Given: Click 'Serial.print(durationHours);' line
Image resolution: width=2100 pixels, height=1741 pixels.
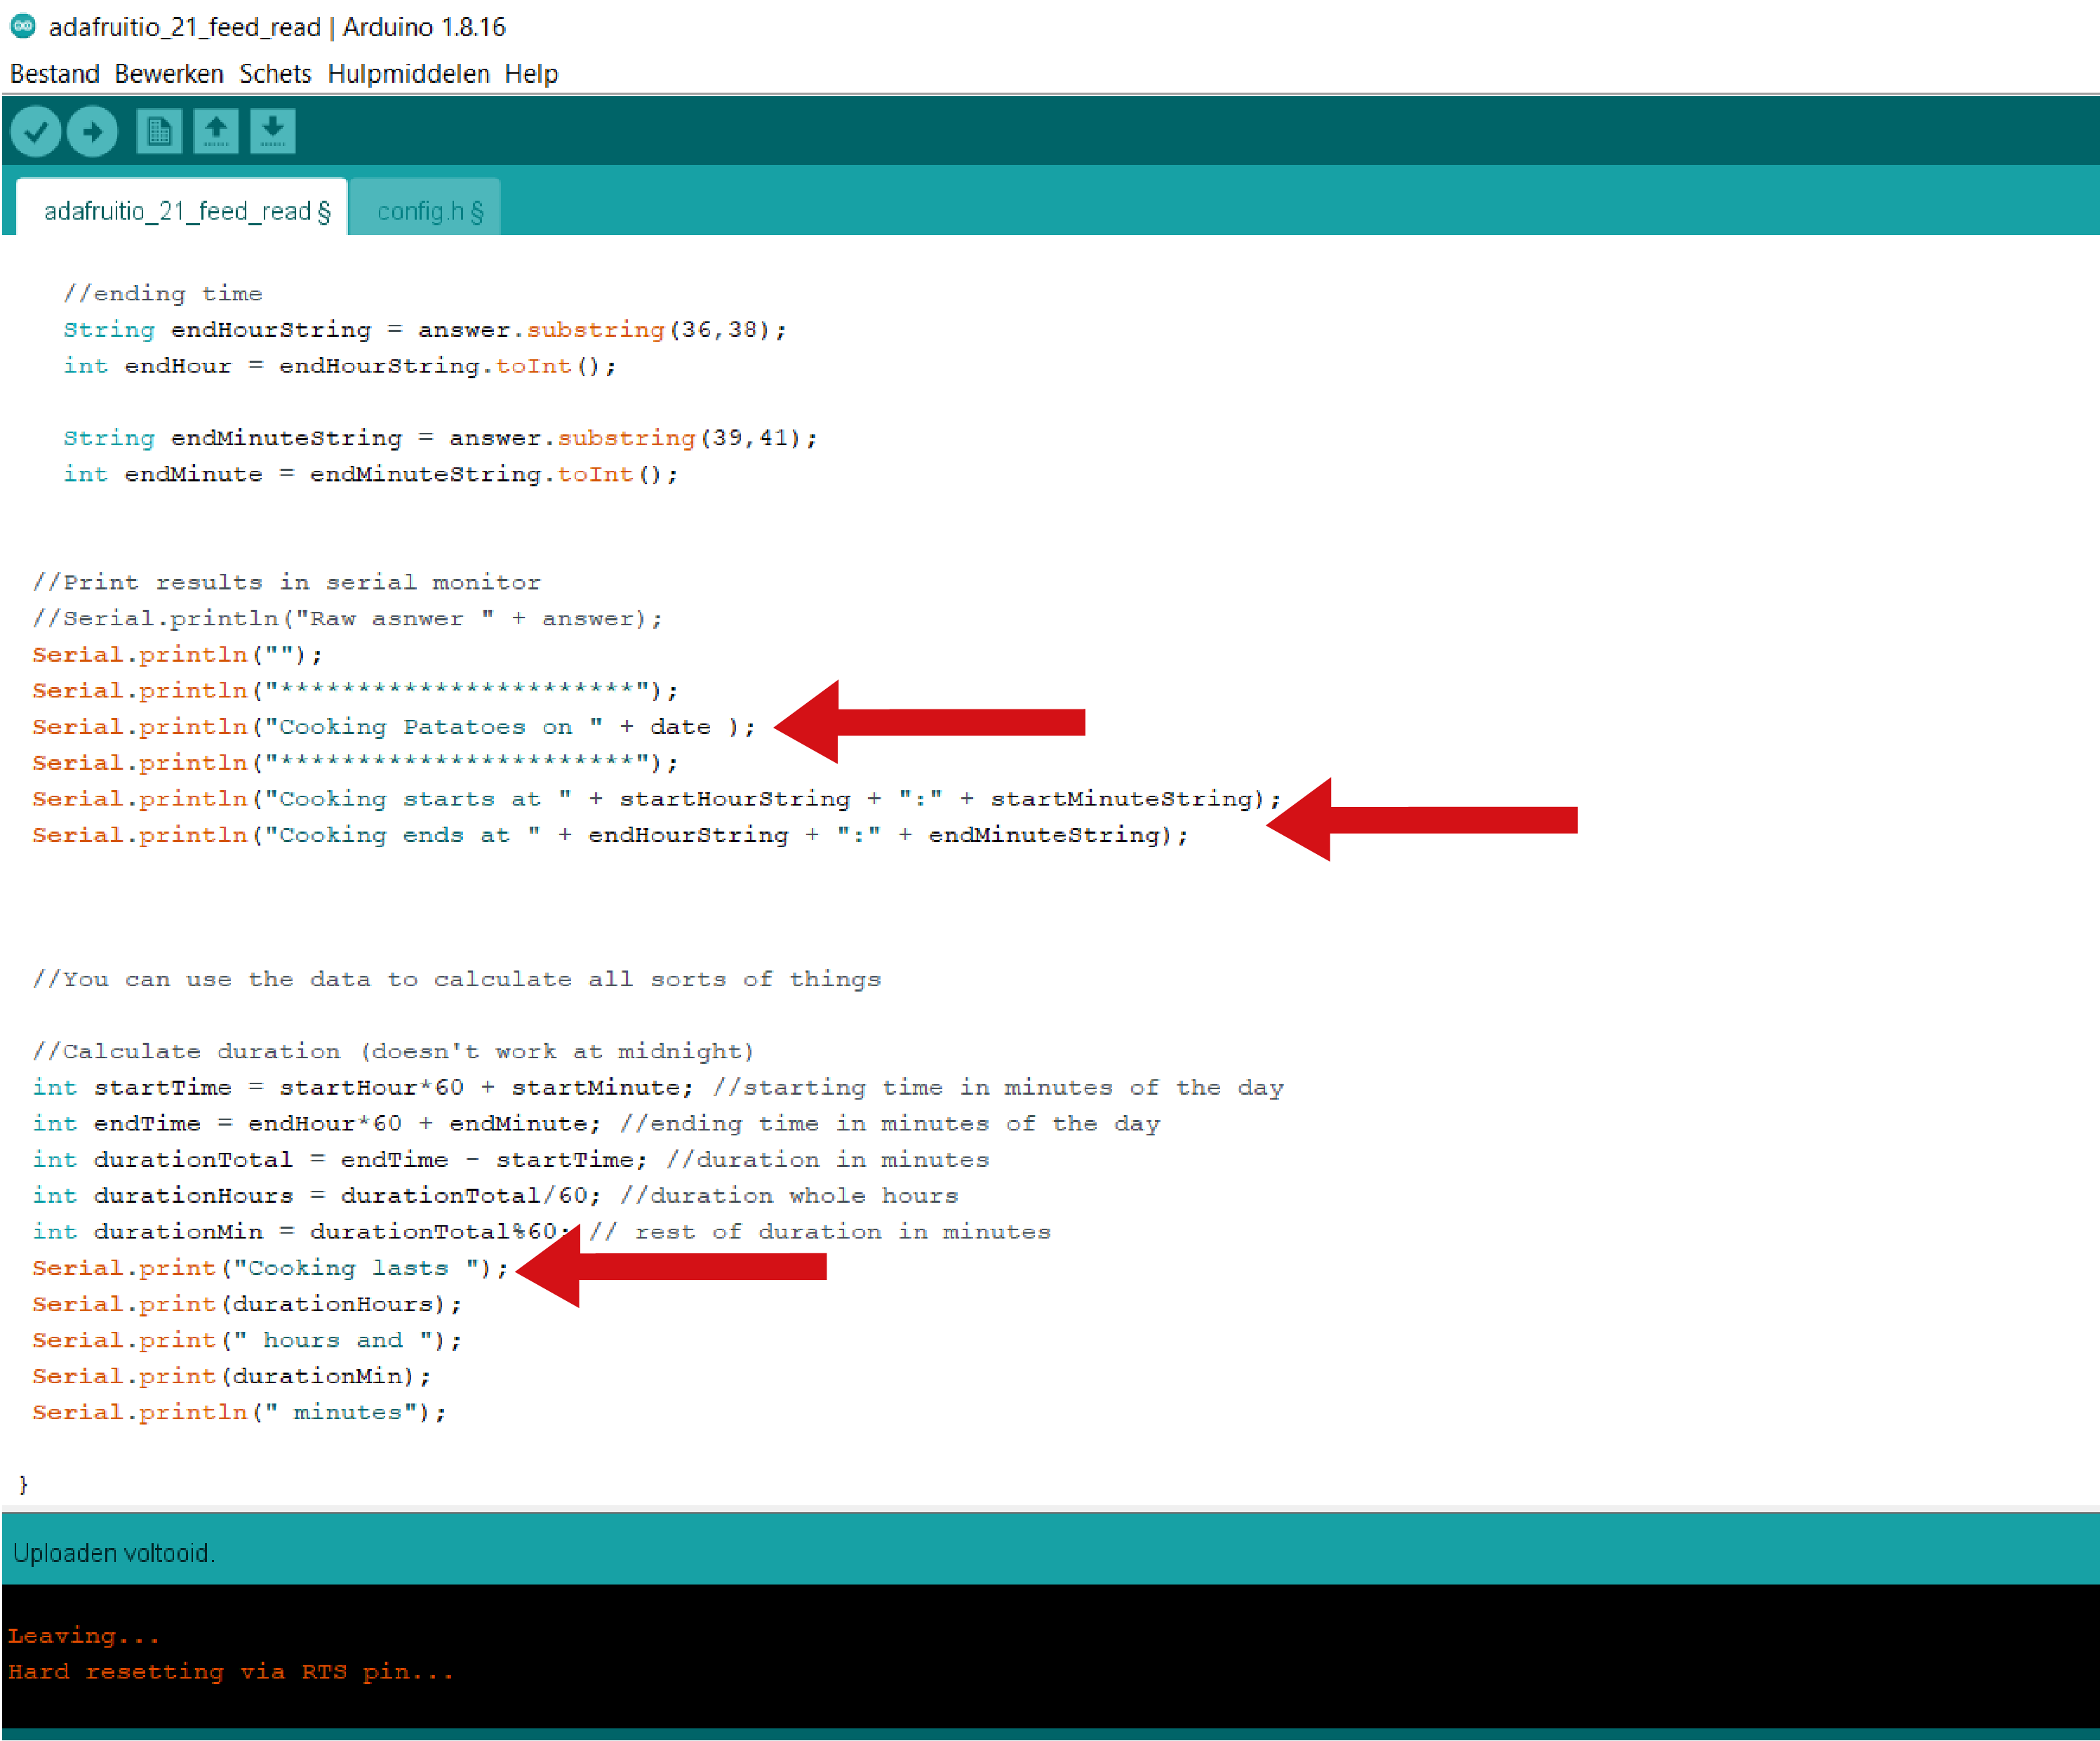Looking at the screenshot, I should pyautogui.click(x=247, y=1304).
